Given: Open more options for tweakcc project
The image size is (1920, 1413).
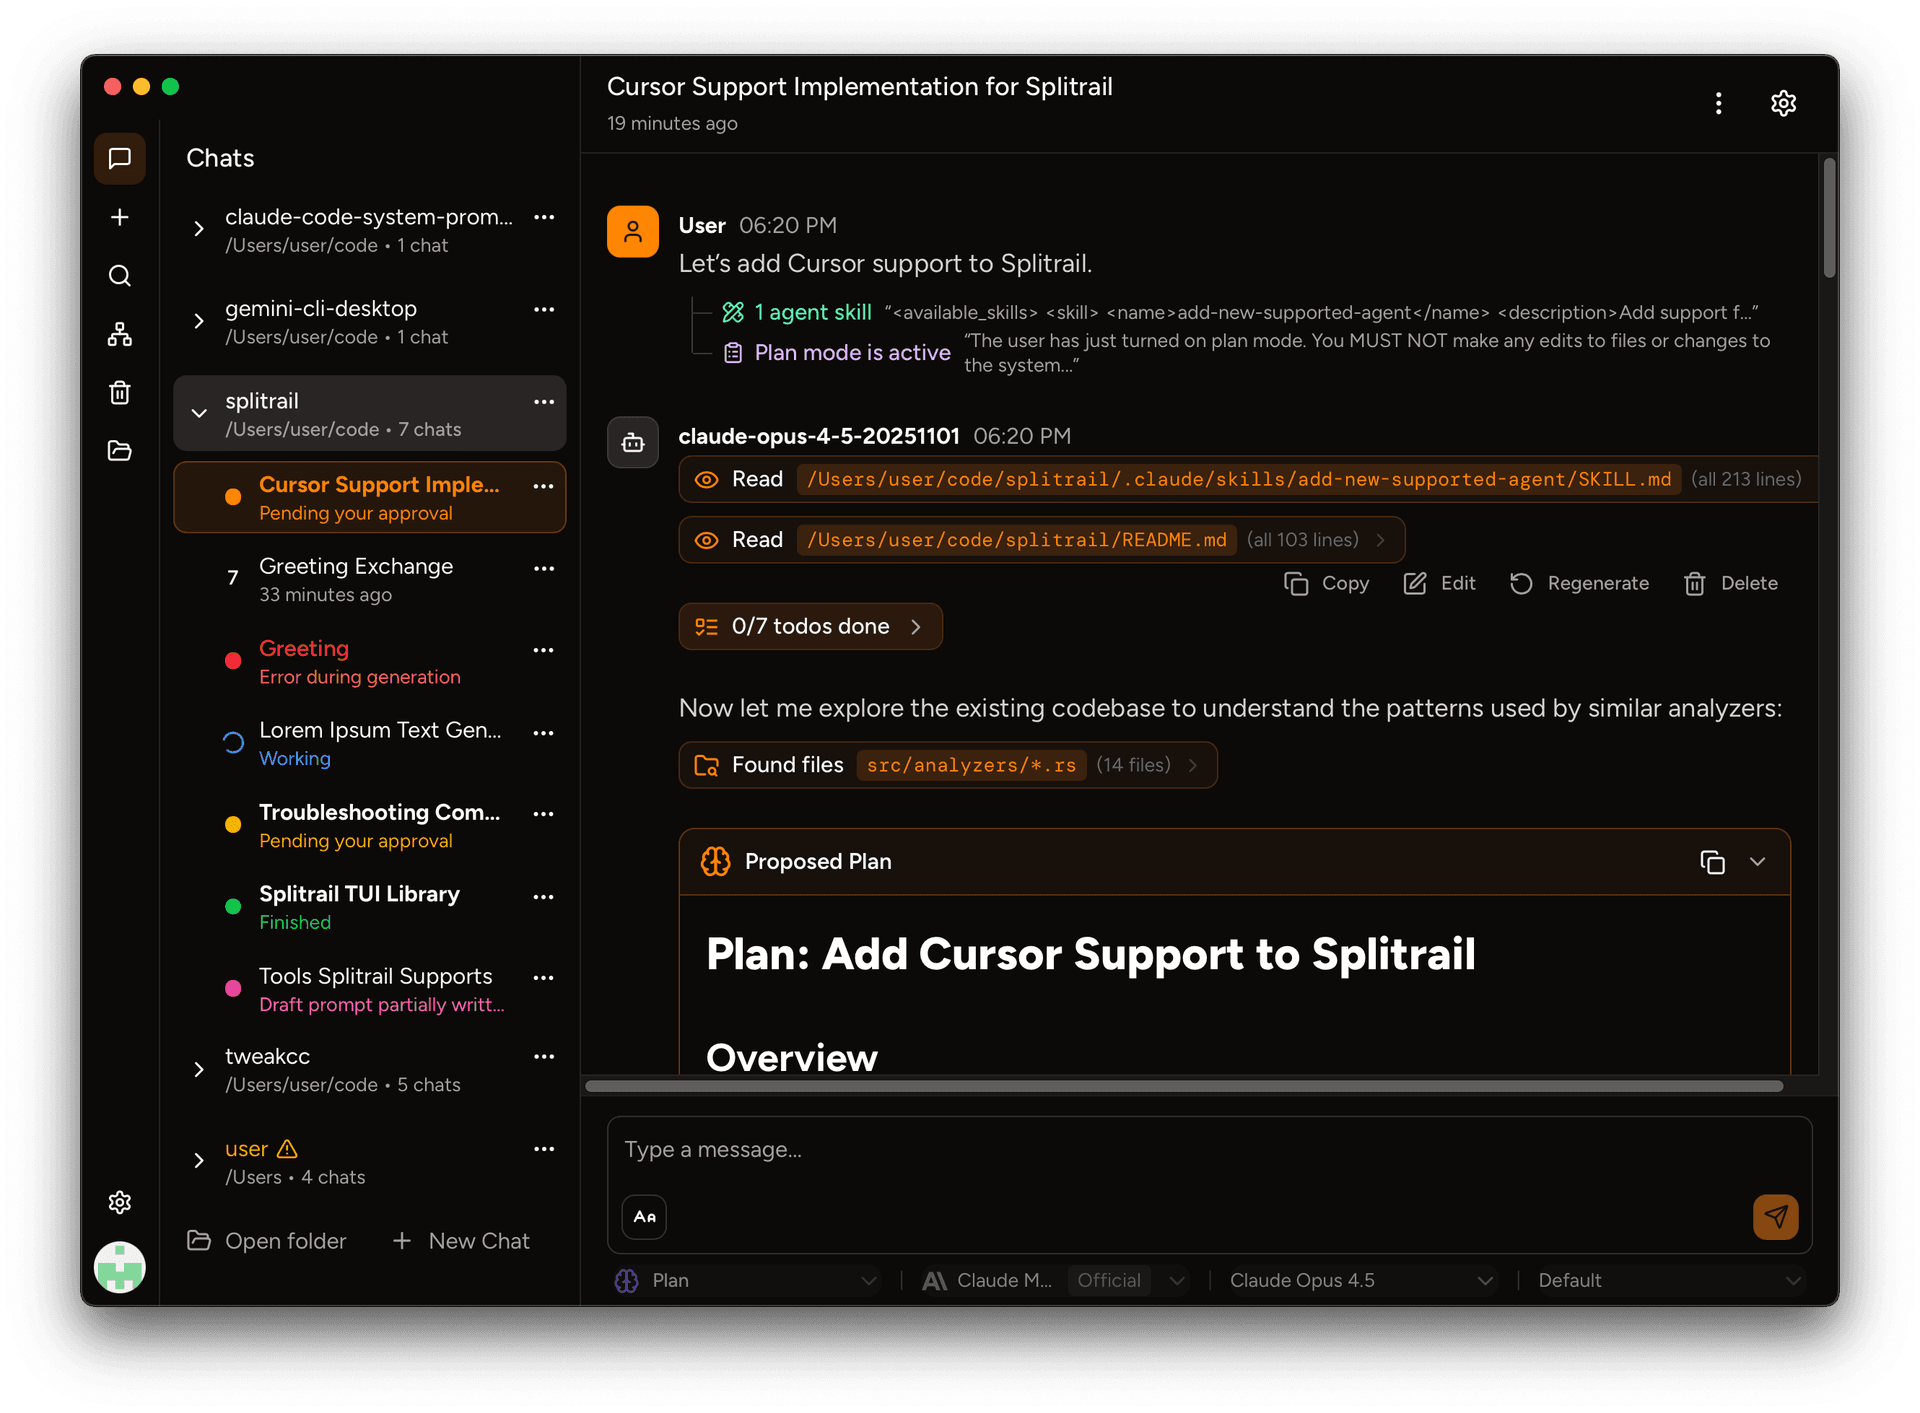Looking at the screenshot, I should pos(544,1056).
